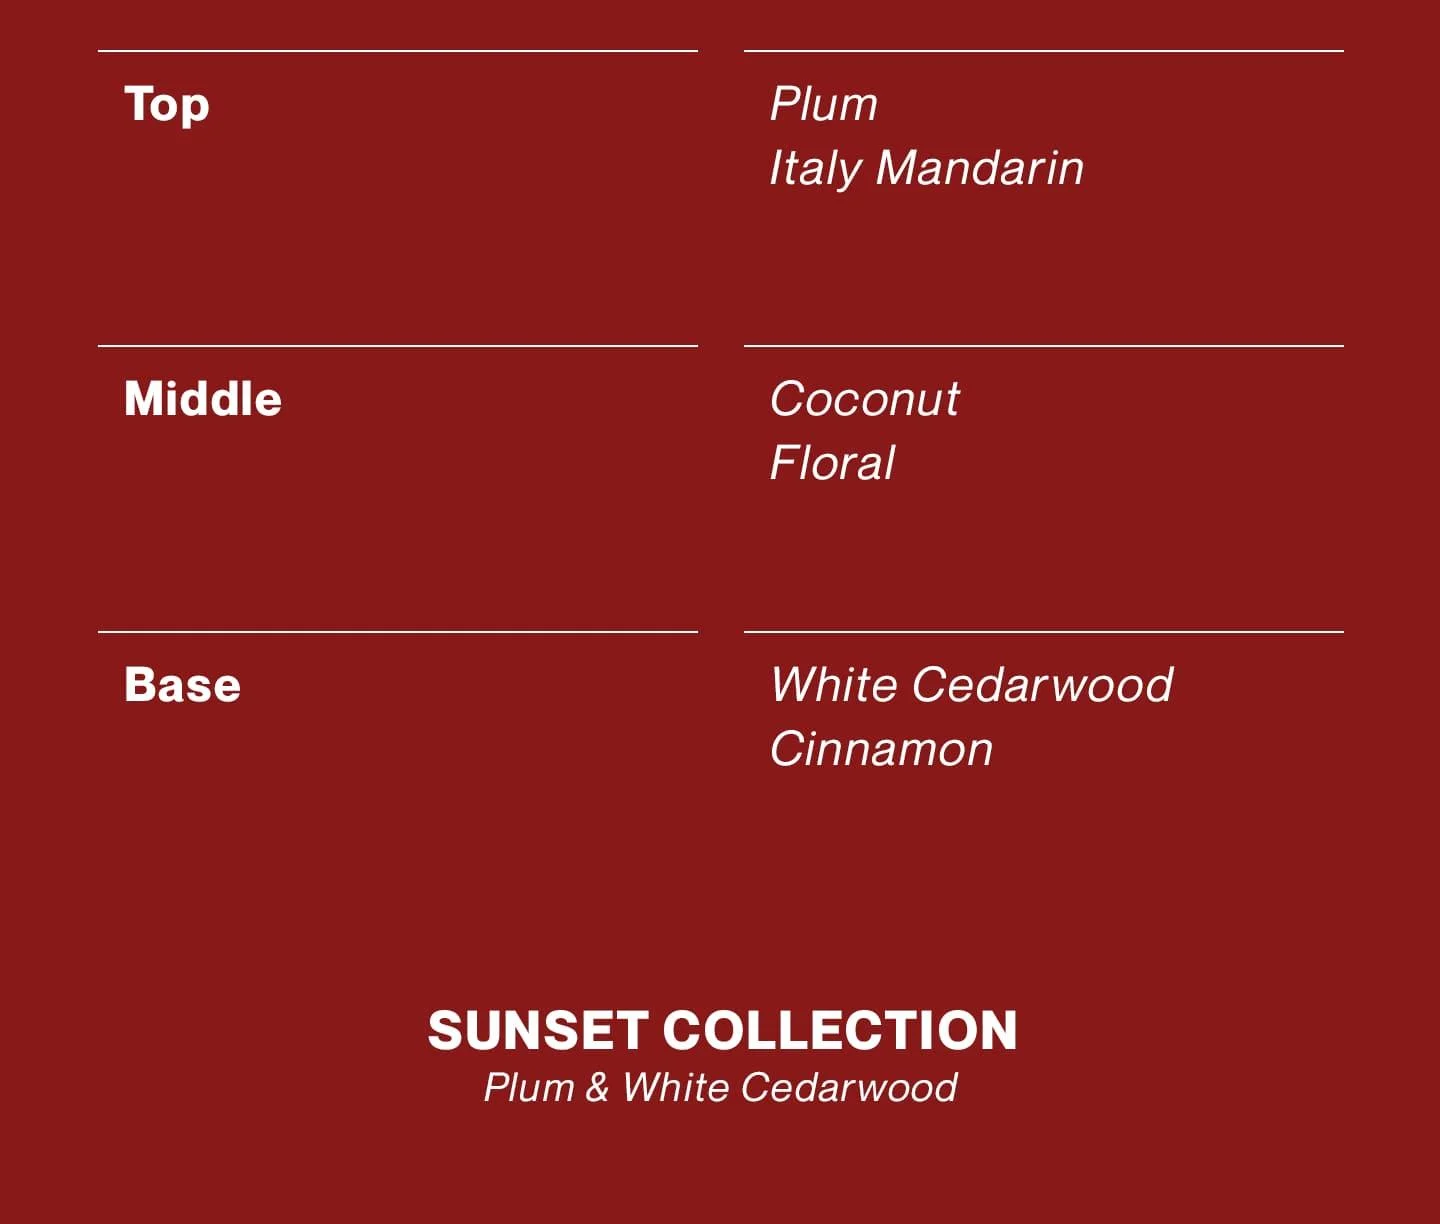
Task: Click the divider line above Middle
Action: coord(398,346)
